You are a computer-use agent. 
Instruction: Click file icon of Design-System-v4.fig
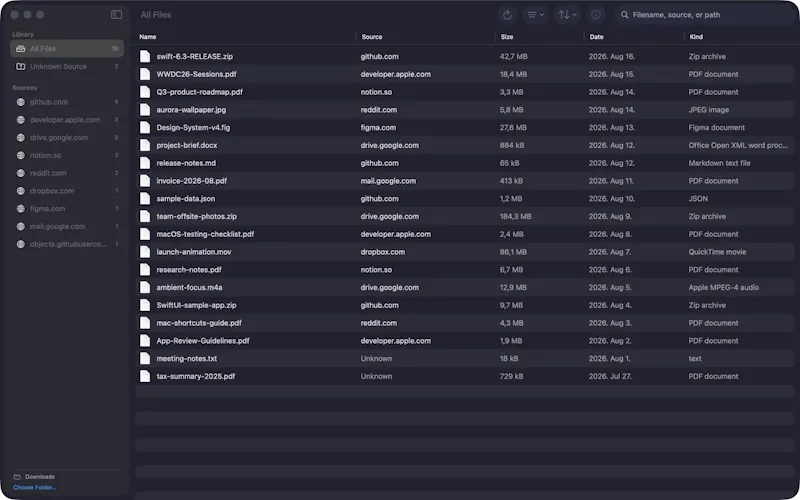(145, 128)
